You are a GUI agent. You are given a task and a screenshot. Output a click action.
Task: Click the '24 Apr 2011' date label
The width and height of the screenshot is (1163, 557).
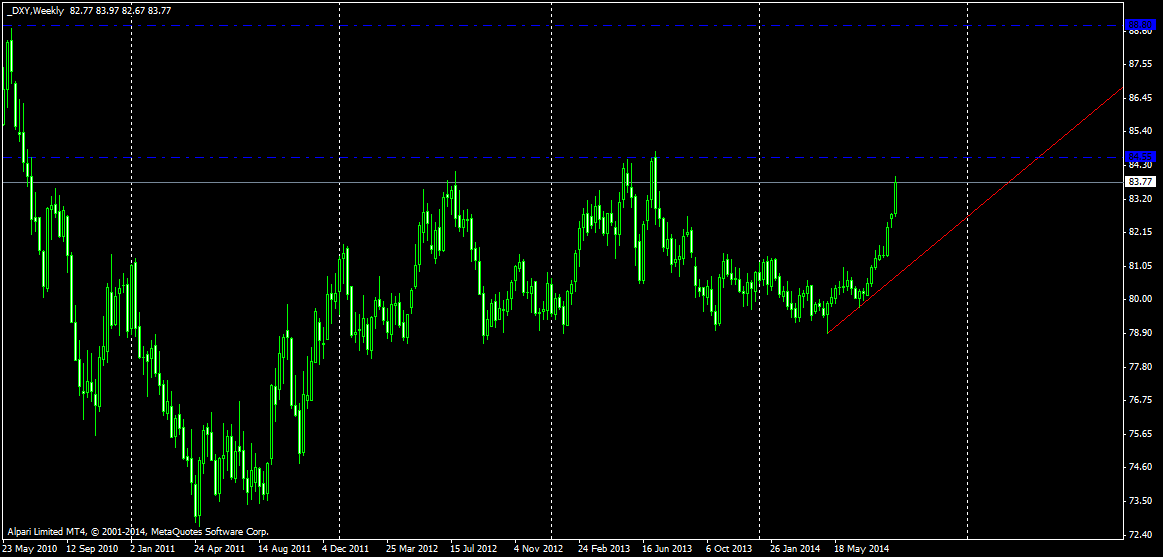pyautogui.click(x=220, y=550)
